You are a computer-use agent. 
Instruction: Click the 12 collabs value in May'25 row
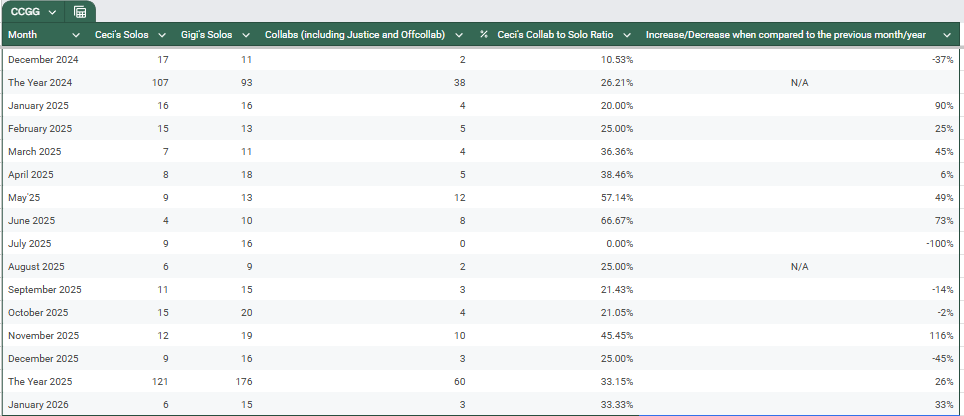[460, 198]
